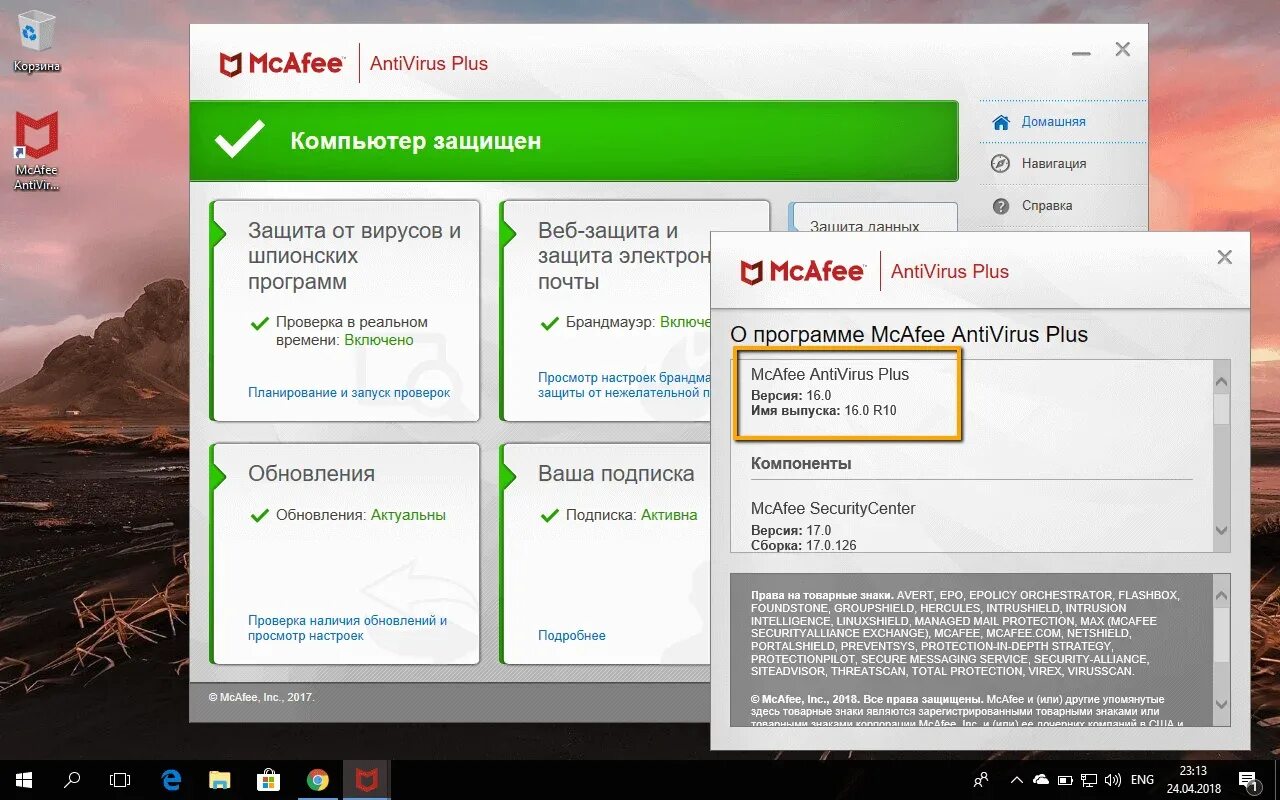Click checkmark beside Обновления: Актуальны
1280x800 pixels.
click(259, 516)
